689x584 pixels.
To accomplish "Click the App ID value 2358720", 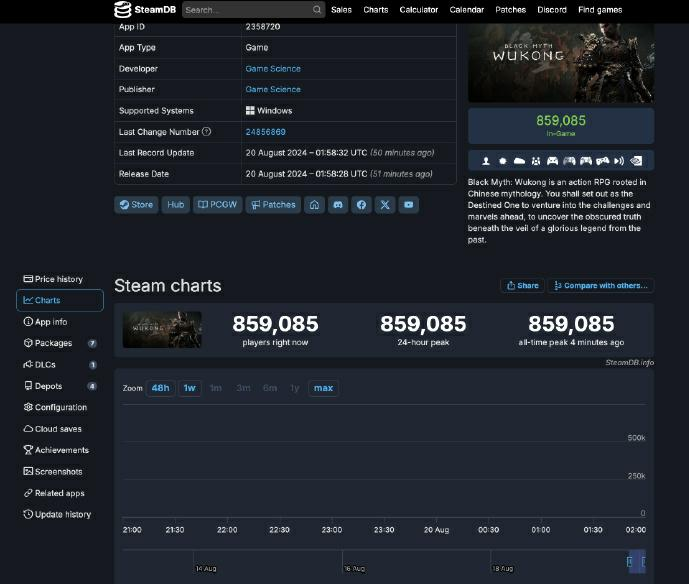I will click(x=263, y=27).
